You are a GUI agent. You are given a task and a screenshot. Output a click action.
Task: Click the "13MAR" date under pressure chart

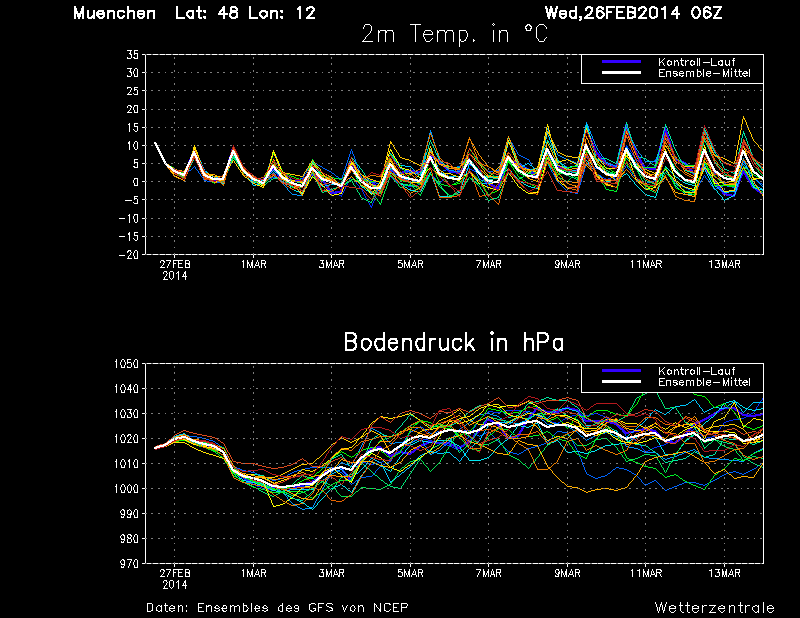pyautogui.click(x=724, y=574)
